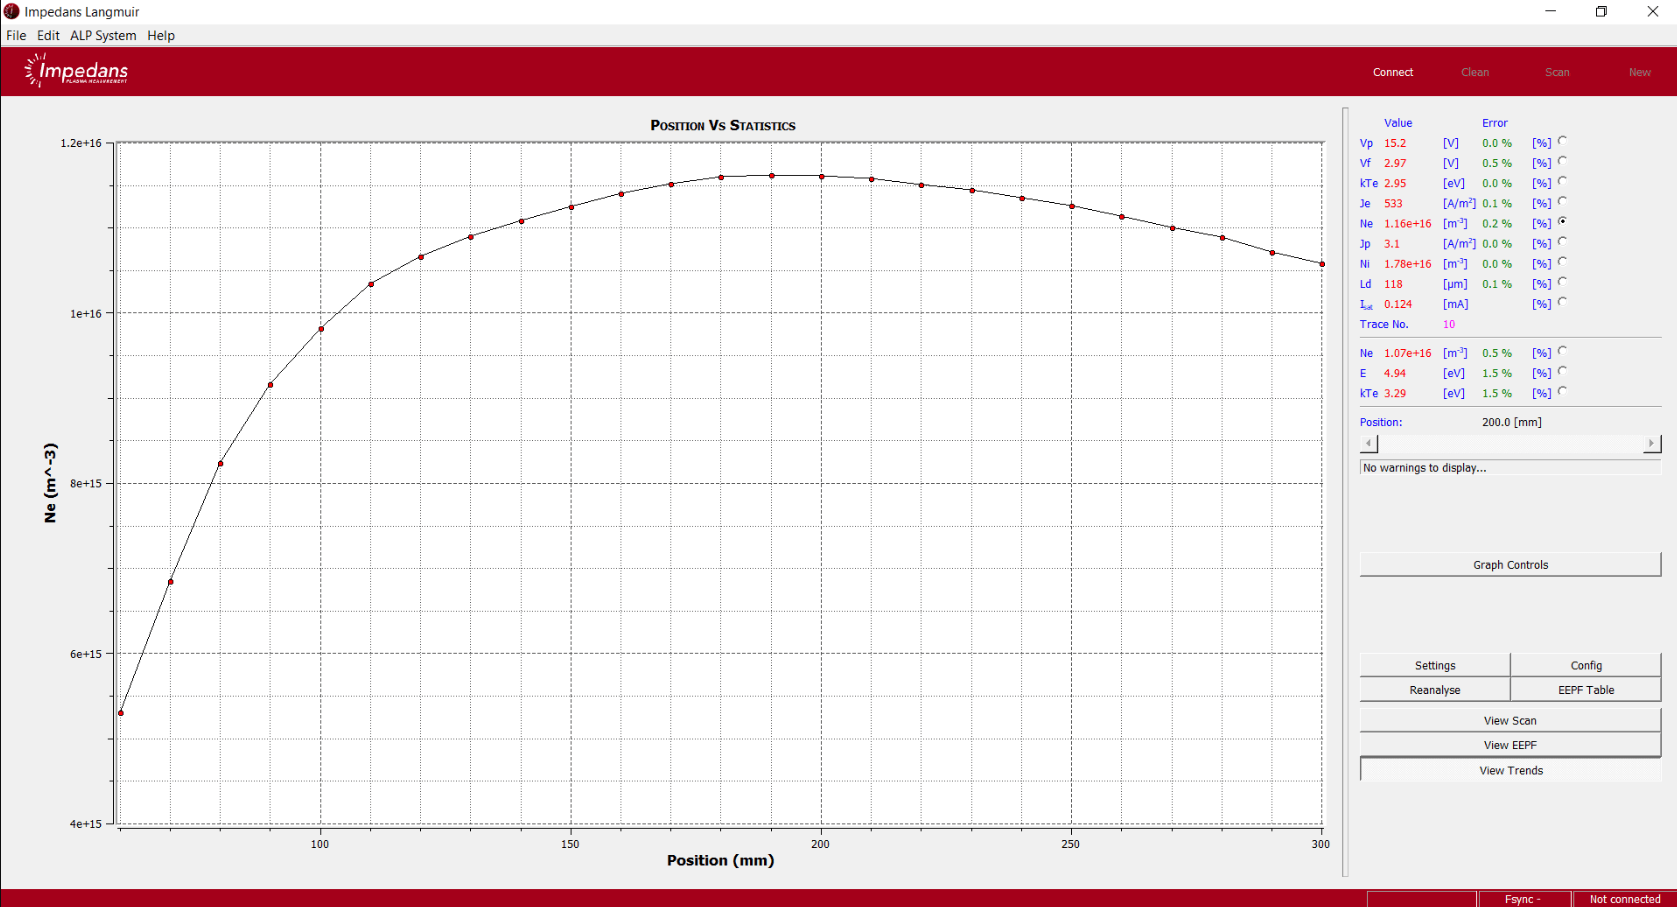The height and width of the screenshot is (907, 1677).
Task: Click the Impedans Langmuir title bar app icon
Action: click(x=12, y=12)
